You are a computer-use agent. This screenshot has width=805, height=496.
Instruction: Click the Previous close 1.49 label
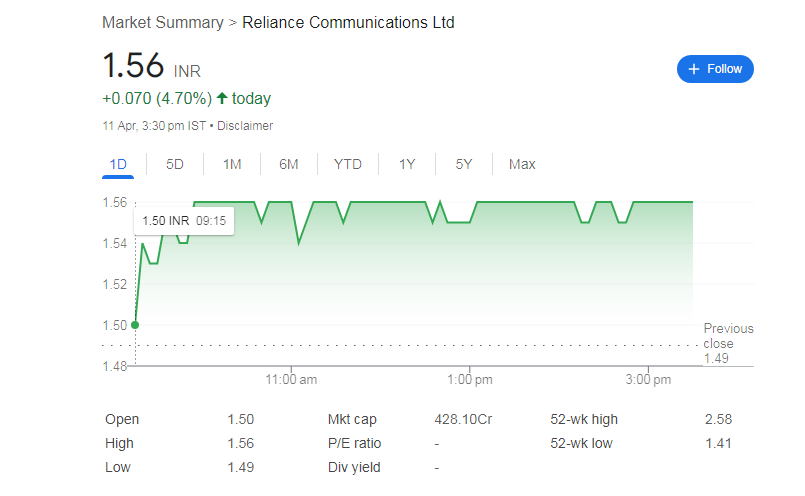tap(728, 343)
